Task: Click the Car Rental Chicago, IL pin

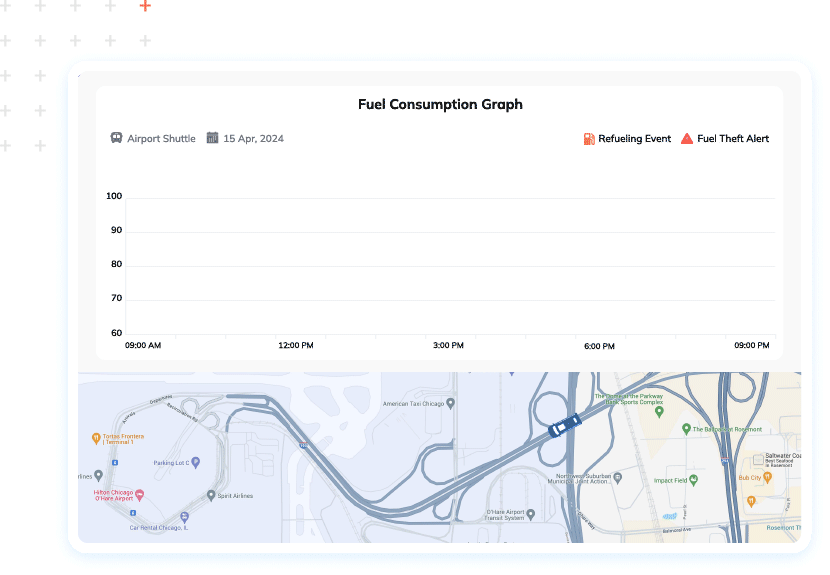Action: pos(184,517)
